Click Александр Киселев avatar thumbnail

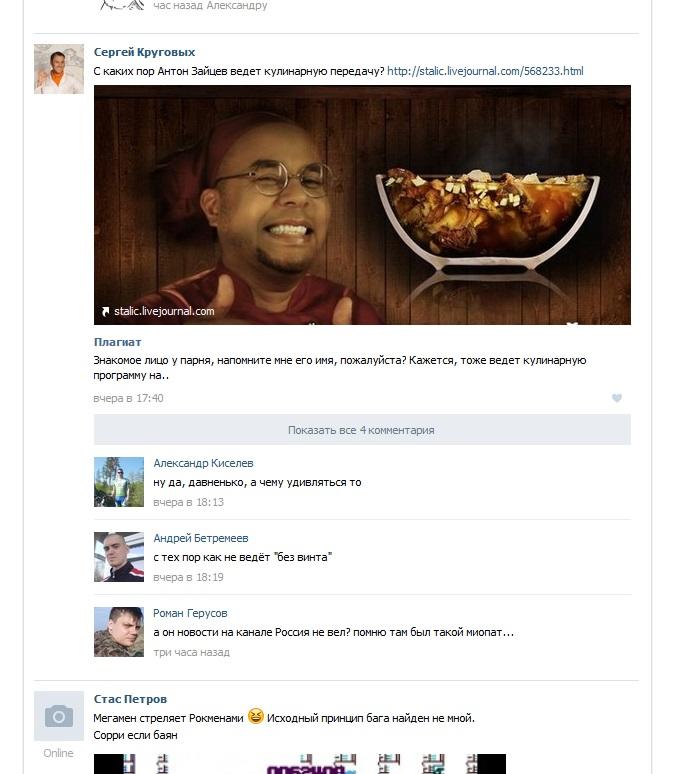[119, 482]
